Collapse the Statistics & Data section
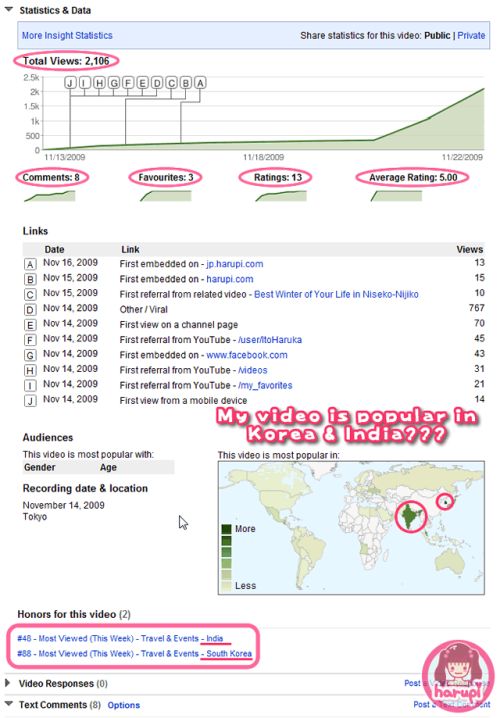This screenshot has width=500, height=718. tap(9, 10)
